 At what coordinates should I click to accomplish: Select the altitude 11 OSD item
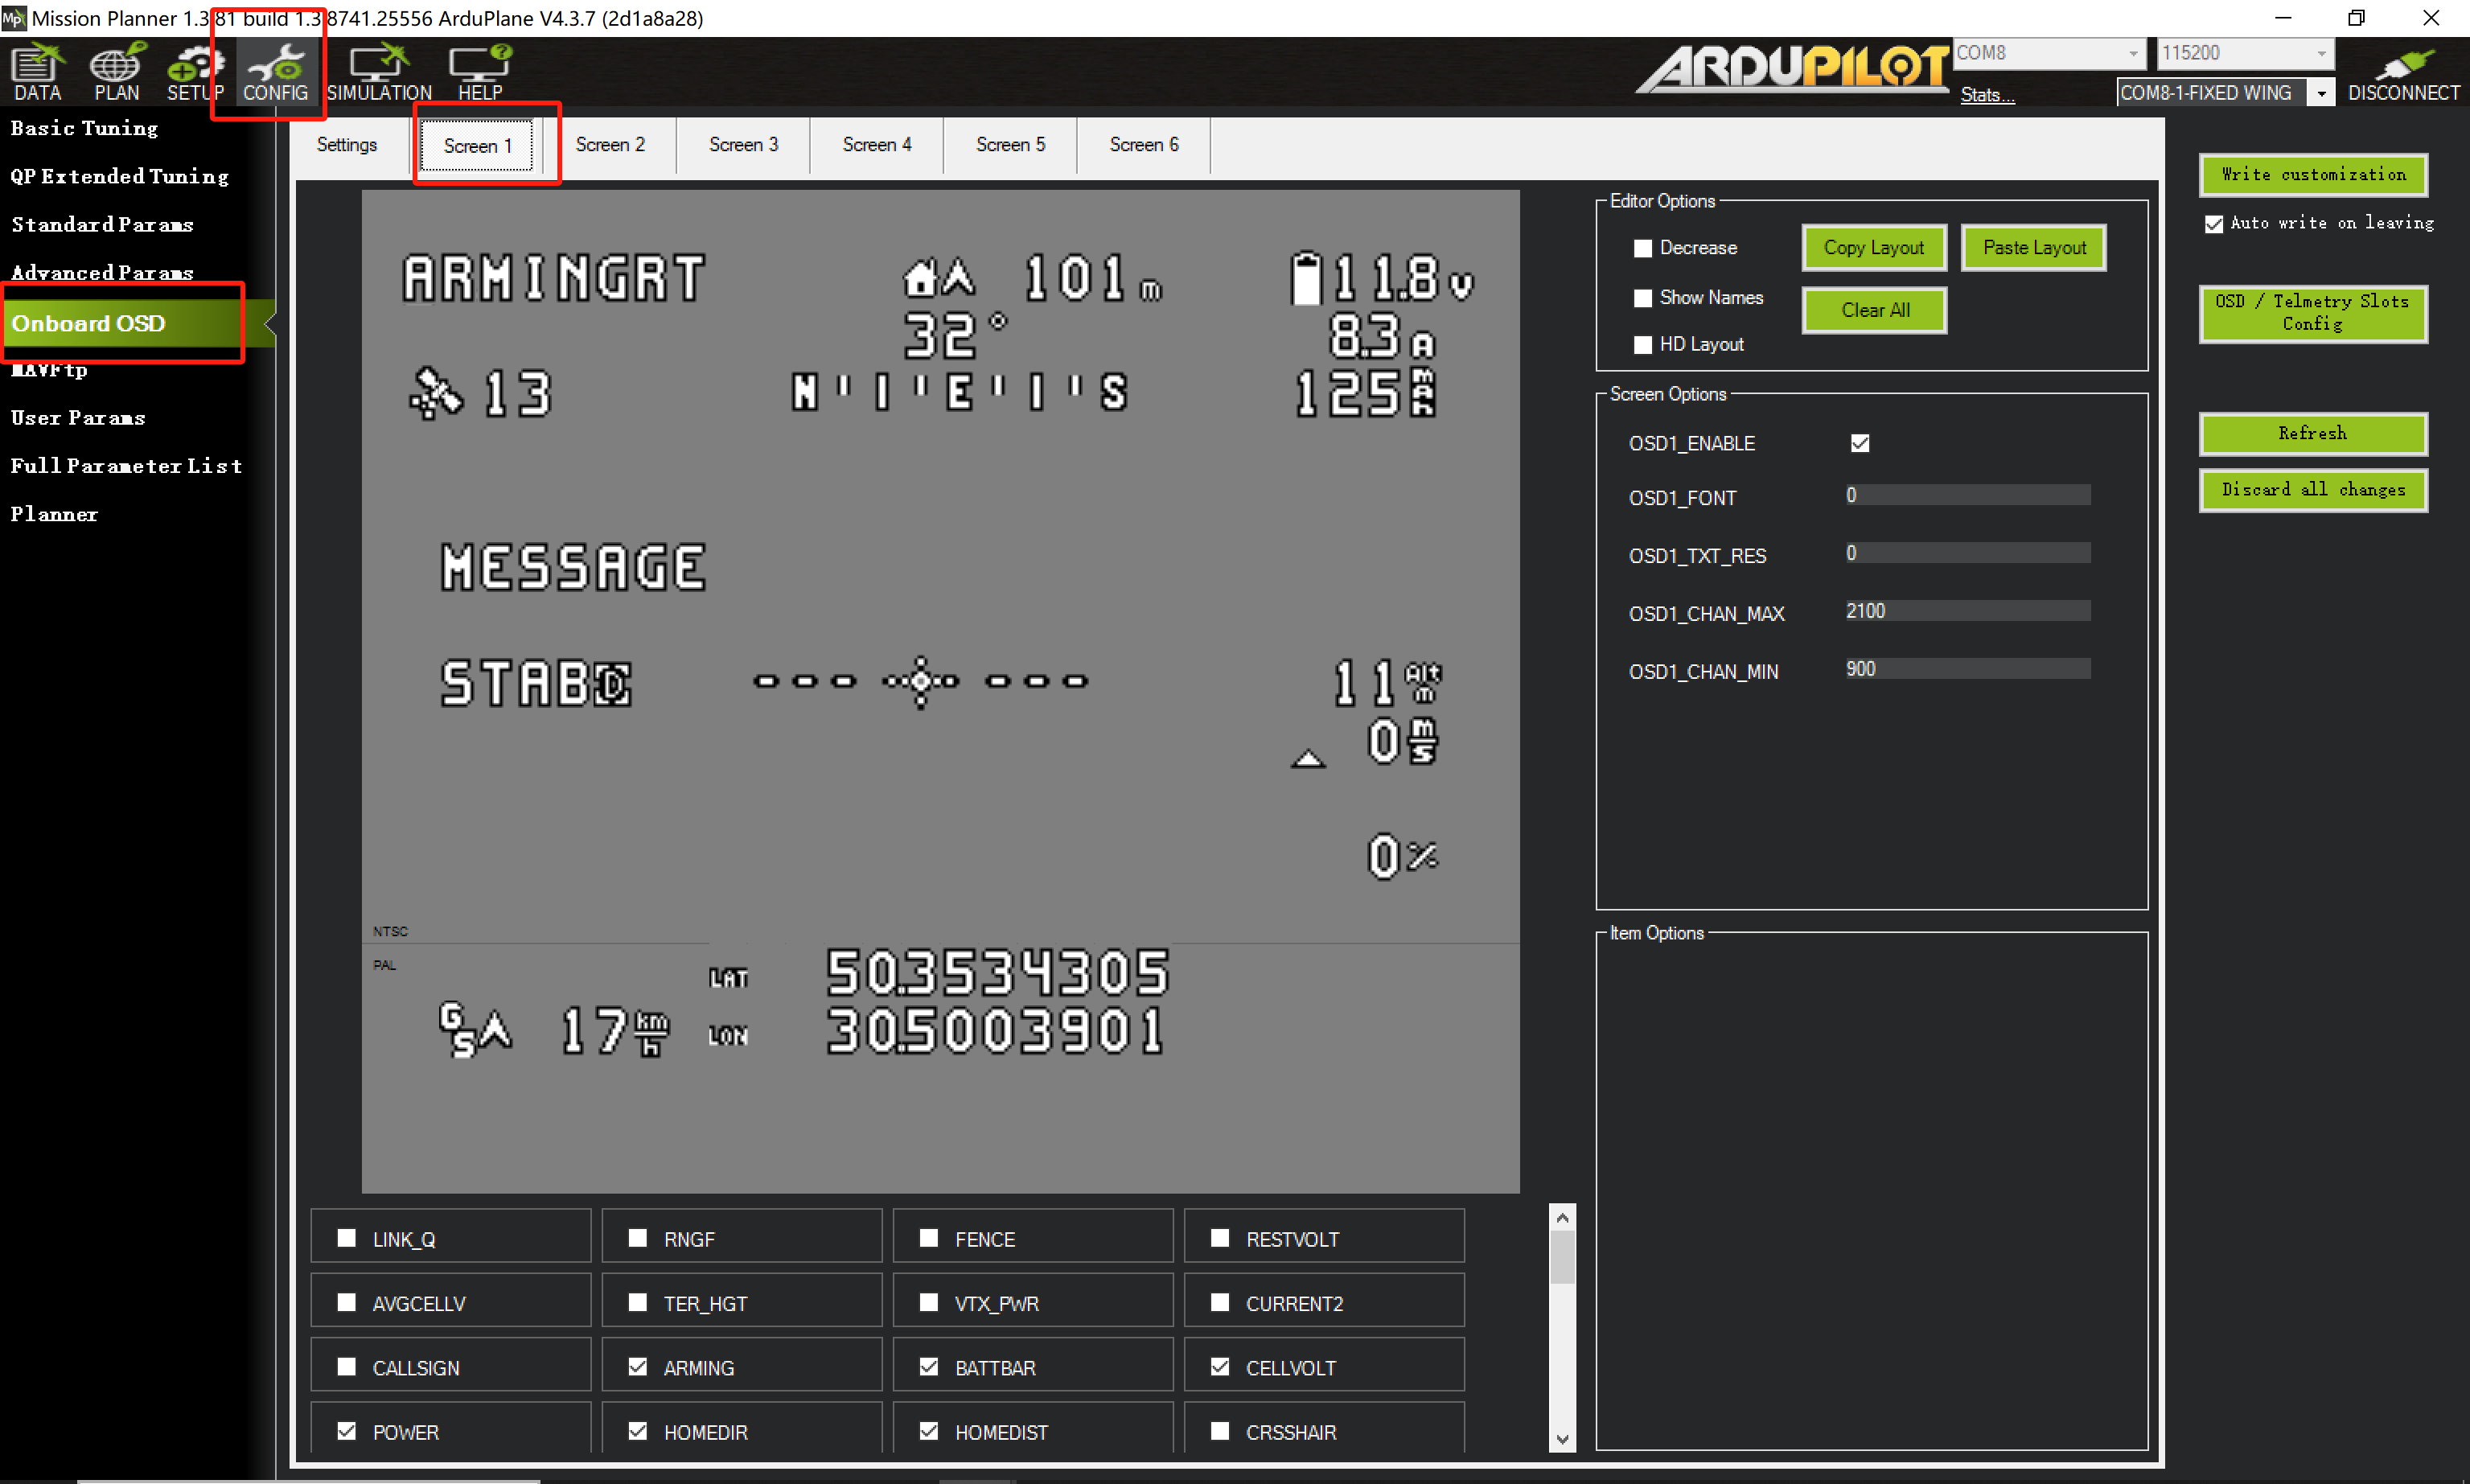click(1388, 683)
